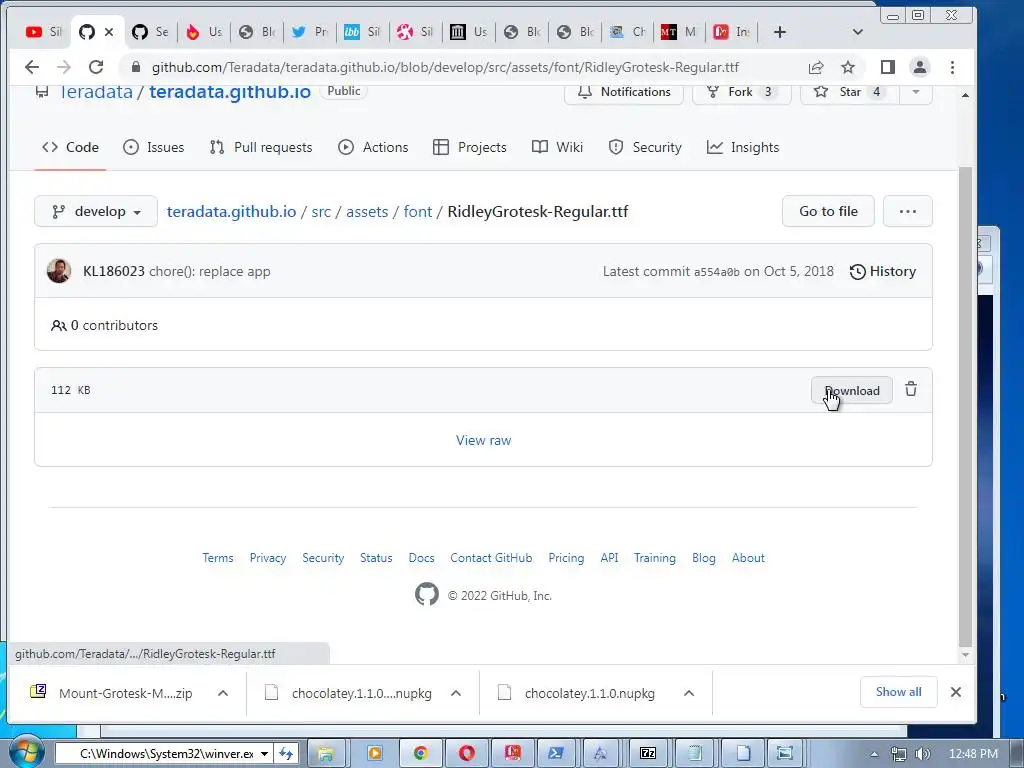The height and width of the screenshot is (768, 1024).
Task: Show hidden system tray icons
Action: tap(874, 754)
